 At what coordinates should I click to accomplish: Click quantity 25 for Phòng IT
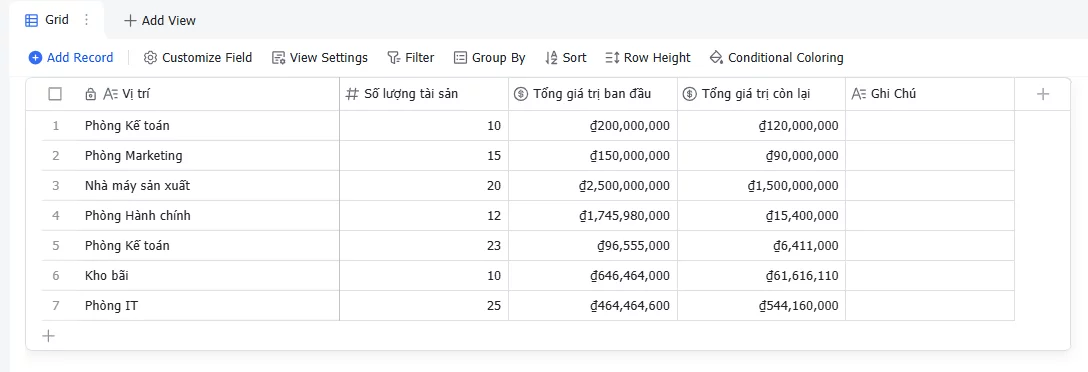424,305
